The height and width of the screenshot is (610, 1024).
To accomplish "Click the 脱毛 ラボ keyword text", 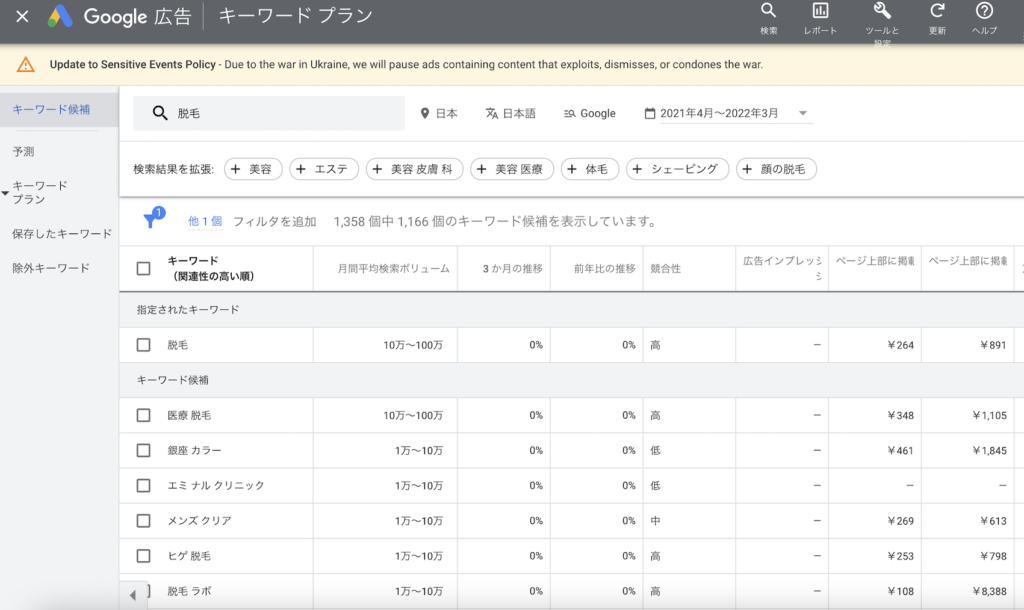I will 189,592.
